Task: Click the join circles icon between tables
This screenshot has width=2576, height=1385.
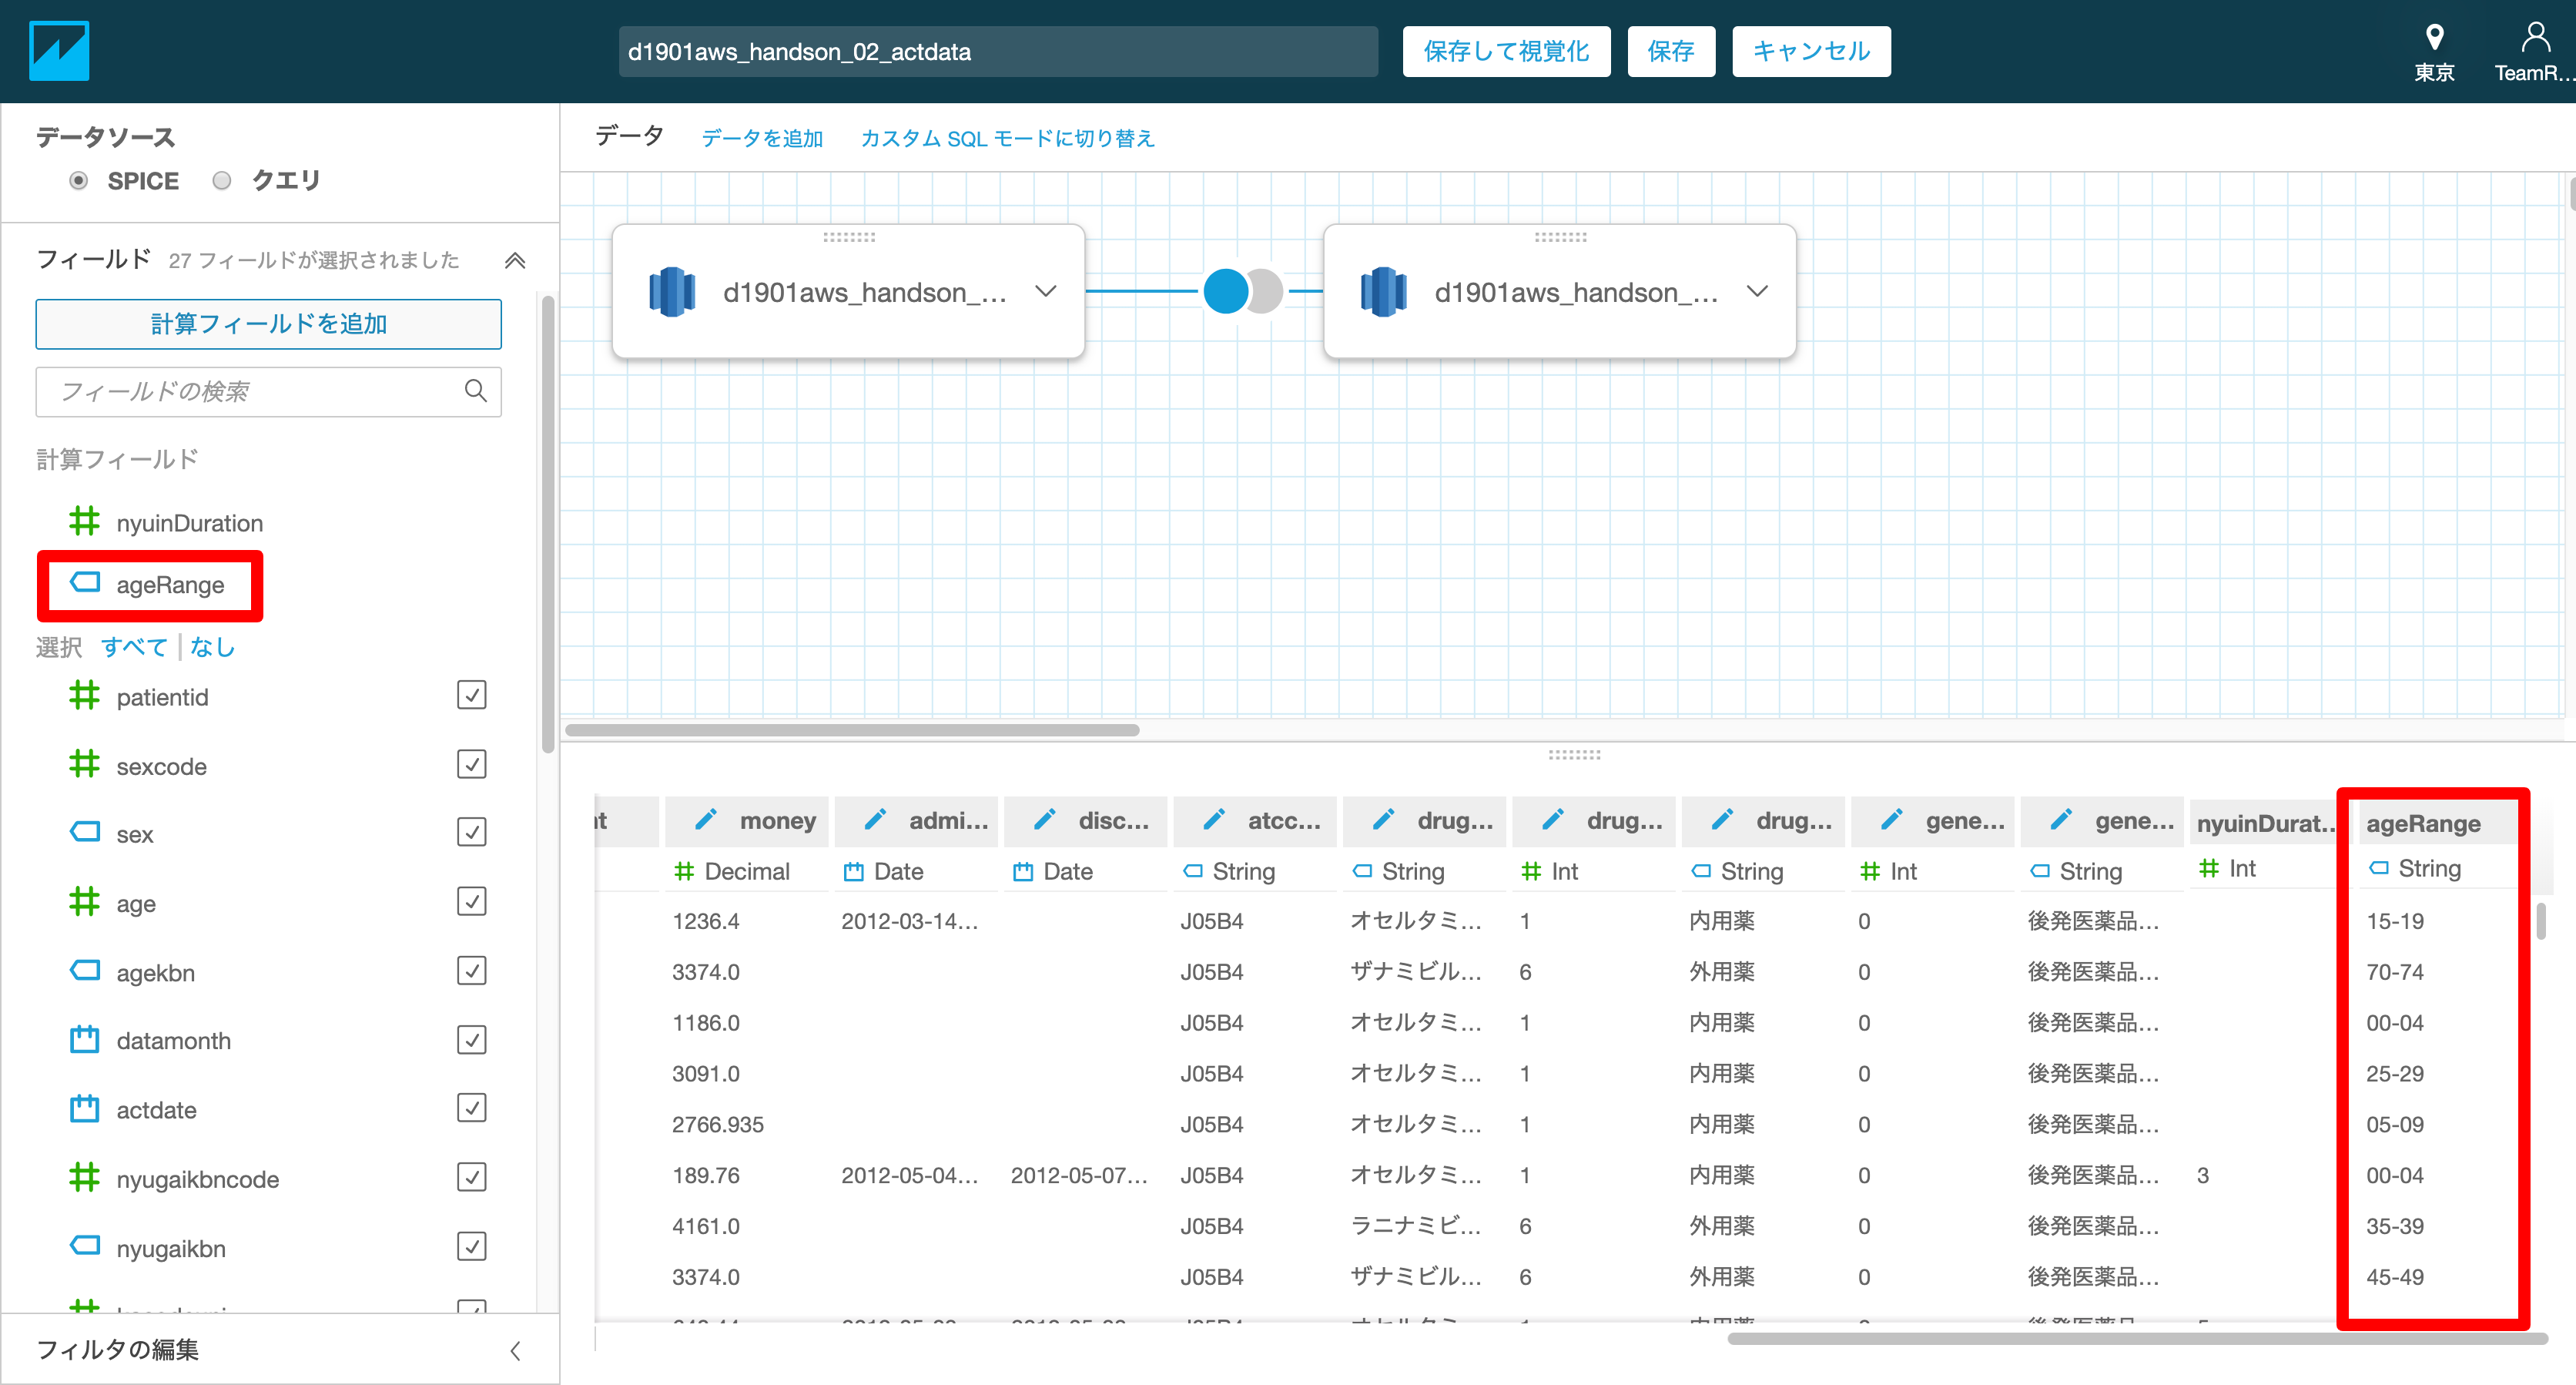Action: pos(1242,291)
